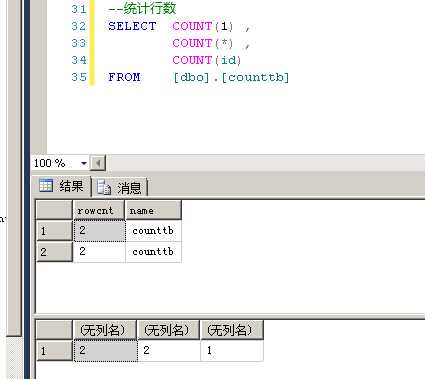This screenshot has height=379, width=425.
Task: Select all via lower grid corner cell
Action: click(54, 330)
